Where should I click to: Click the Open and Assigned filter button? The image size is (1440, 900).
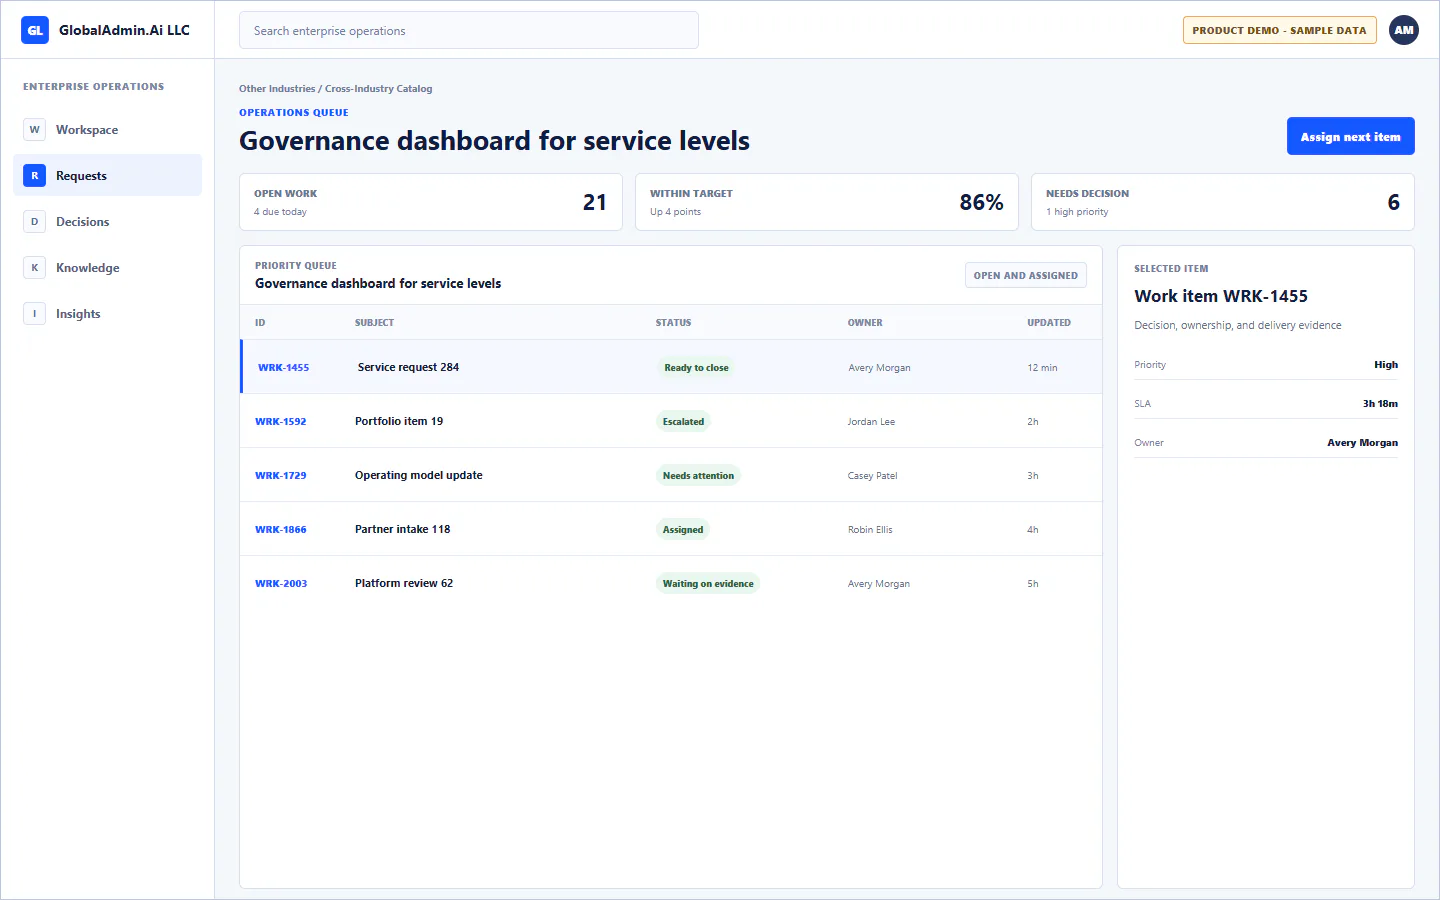1025,276
